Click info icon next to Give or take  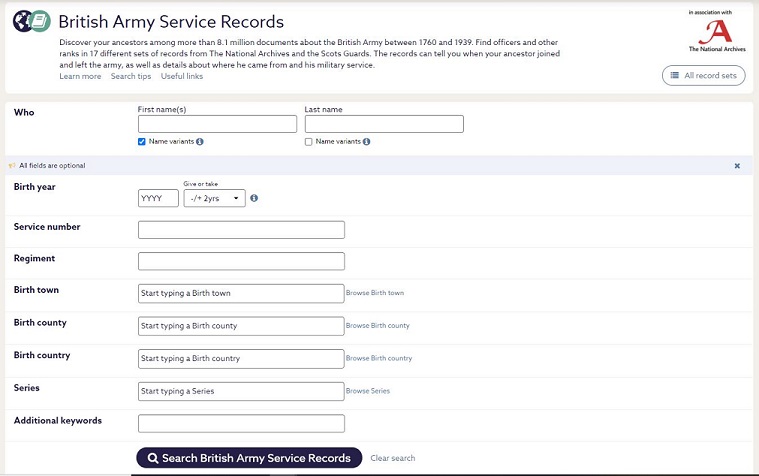pyautogui.click(x=254, y=198)
